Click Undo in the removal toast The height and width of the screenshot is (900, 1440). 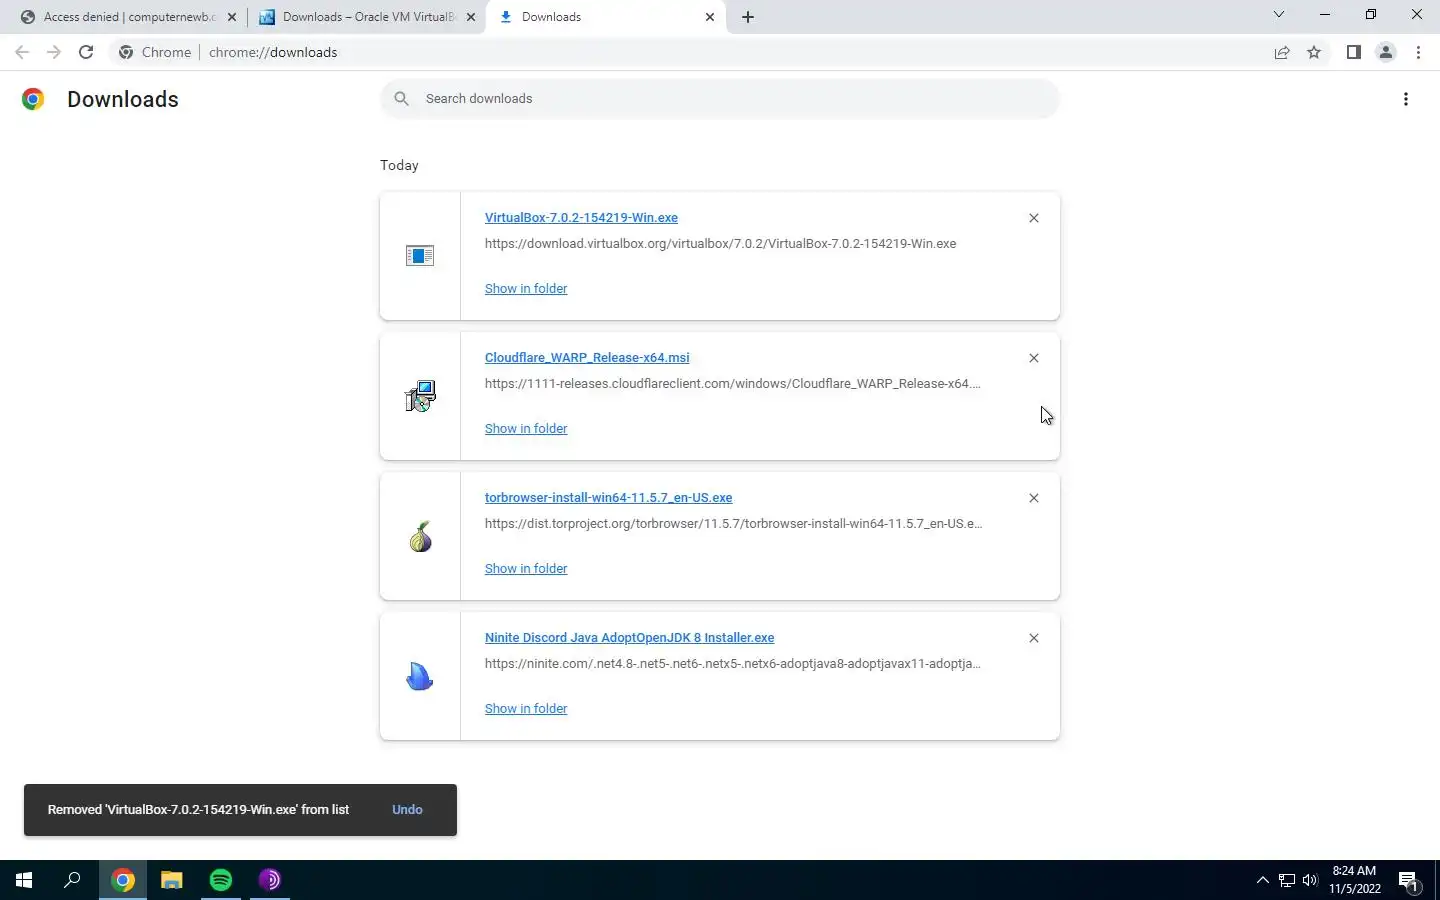coord(407,810)
